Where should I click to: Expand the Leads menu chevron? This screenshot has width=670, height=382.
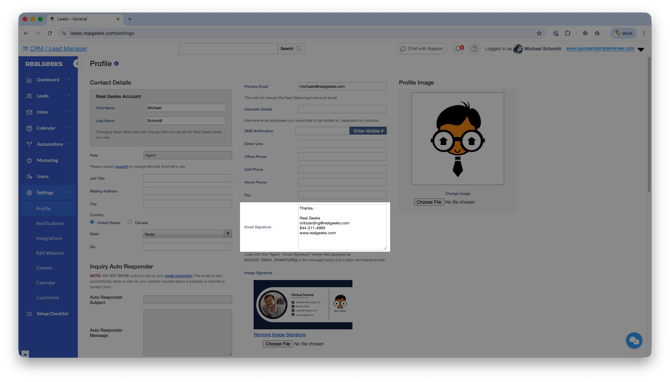(69, 96)
